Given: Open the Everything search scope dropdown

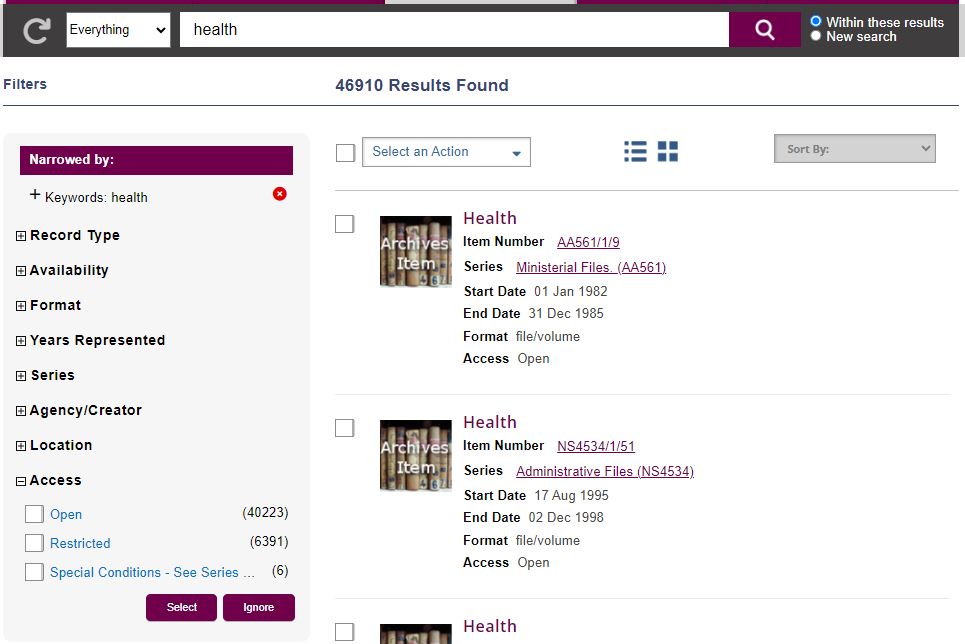Looking at the screenshot, I should pyautogui.click(x=118, y=30).
